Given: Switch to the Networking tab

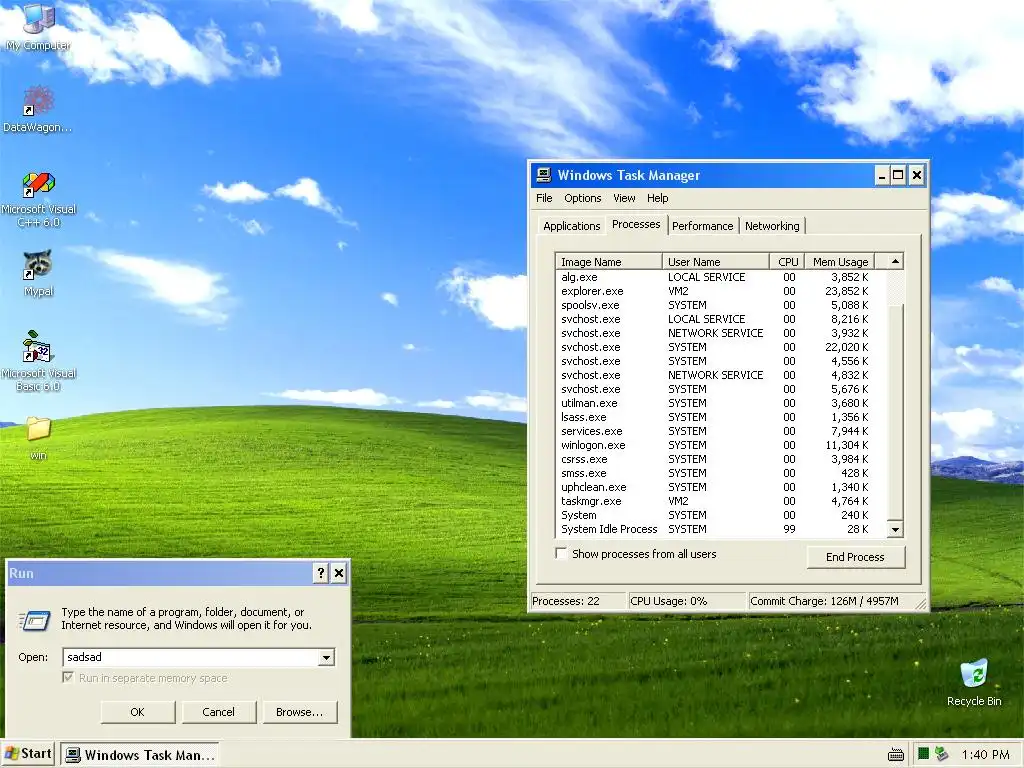Looking at the screenshot, I should tap(772, 226).
